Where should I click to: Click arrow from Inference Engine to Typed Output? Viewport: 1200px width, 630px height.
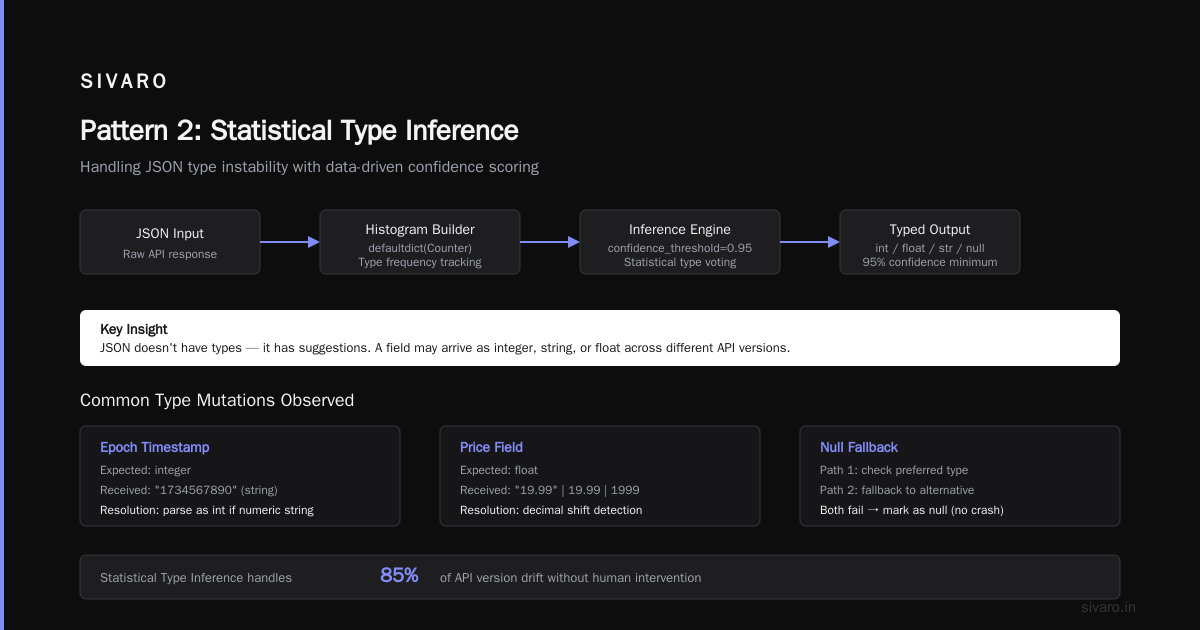tap(810, 242)
